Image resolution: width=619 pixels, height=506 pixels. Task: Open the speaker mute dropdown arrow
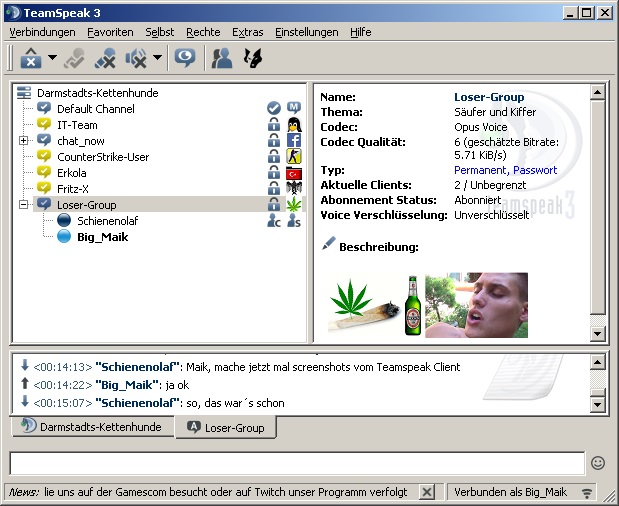tap(157, 58)
